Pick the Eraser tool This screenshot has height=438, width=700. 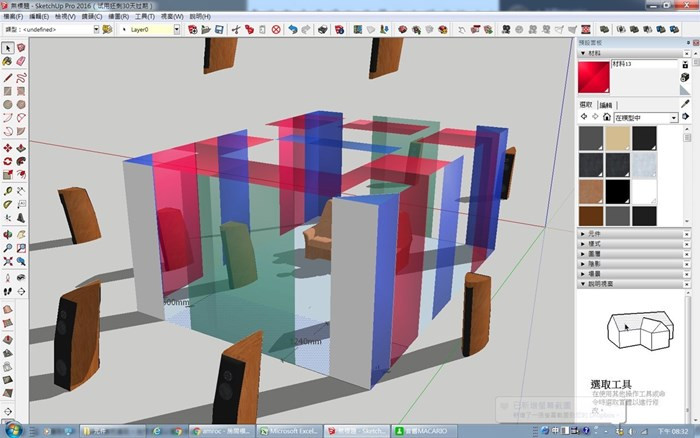click(x=22, y=62)
